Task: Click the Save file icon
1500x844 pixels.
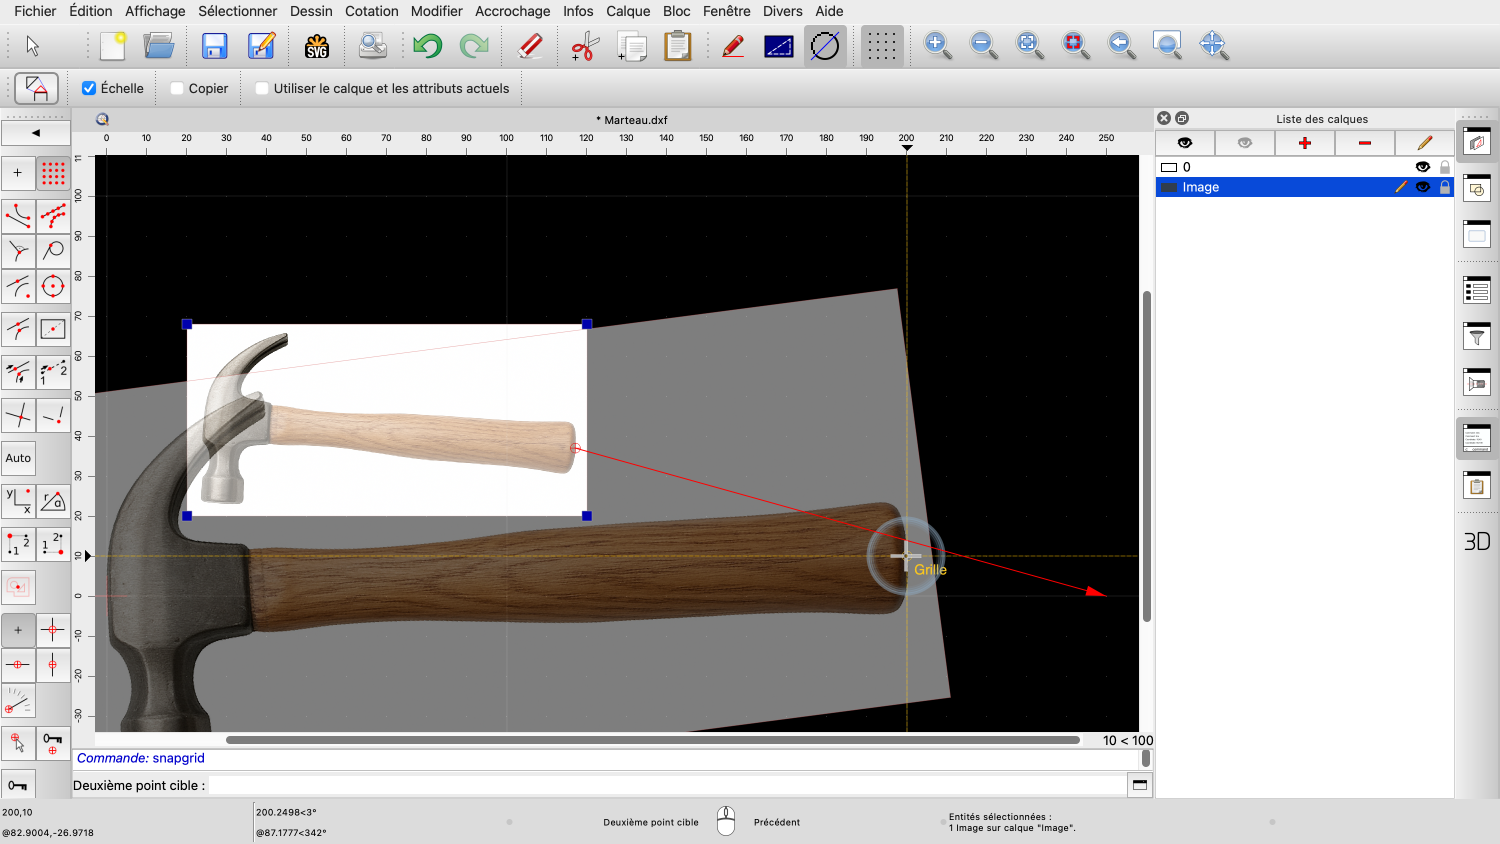Action: click(215, 46)
